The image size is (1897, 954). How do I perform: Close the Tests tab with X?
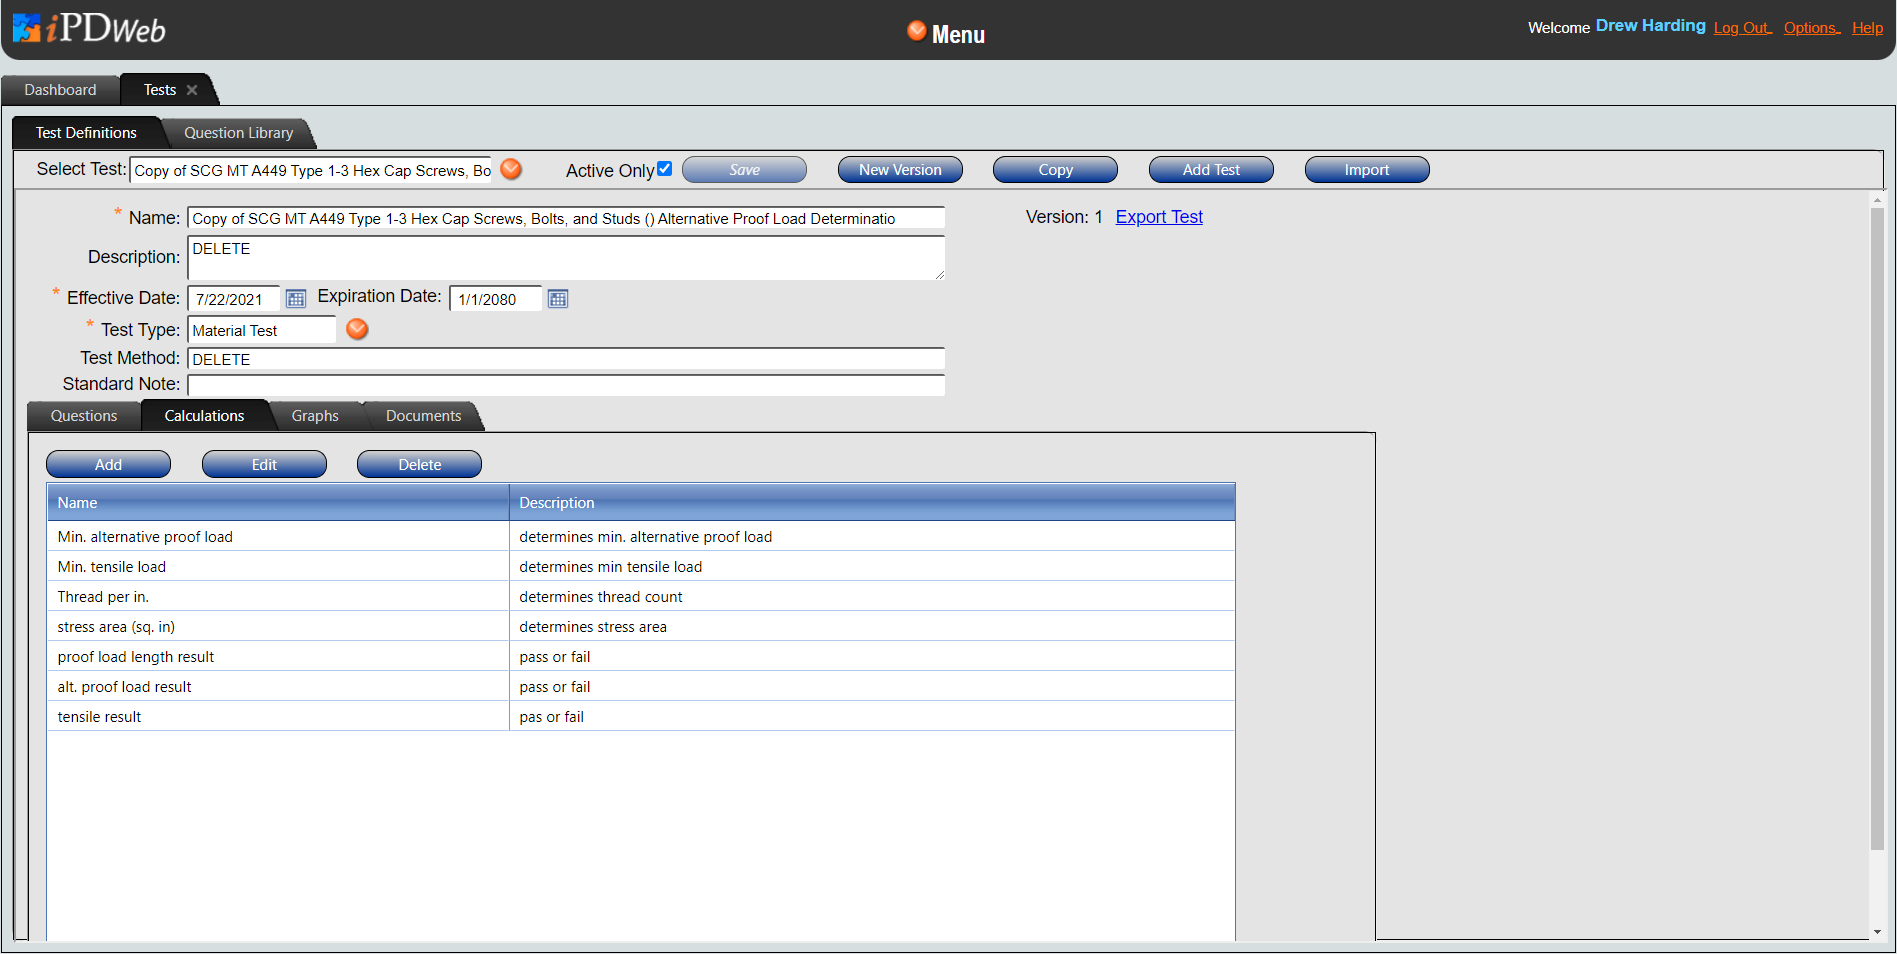pos(192,90)
